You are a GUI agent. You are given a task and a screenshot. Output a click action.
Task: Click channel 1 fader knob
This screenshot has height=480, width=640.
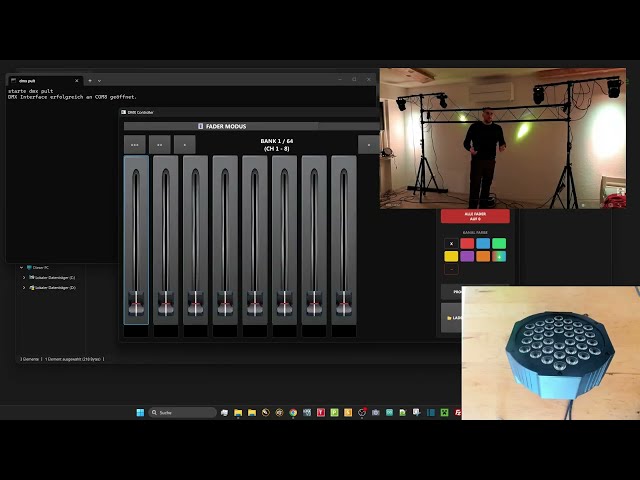tap(136, 303)
